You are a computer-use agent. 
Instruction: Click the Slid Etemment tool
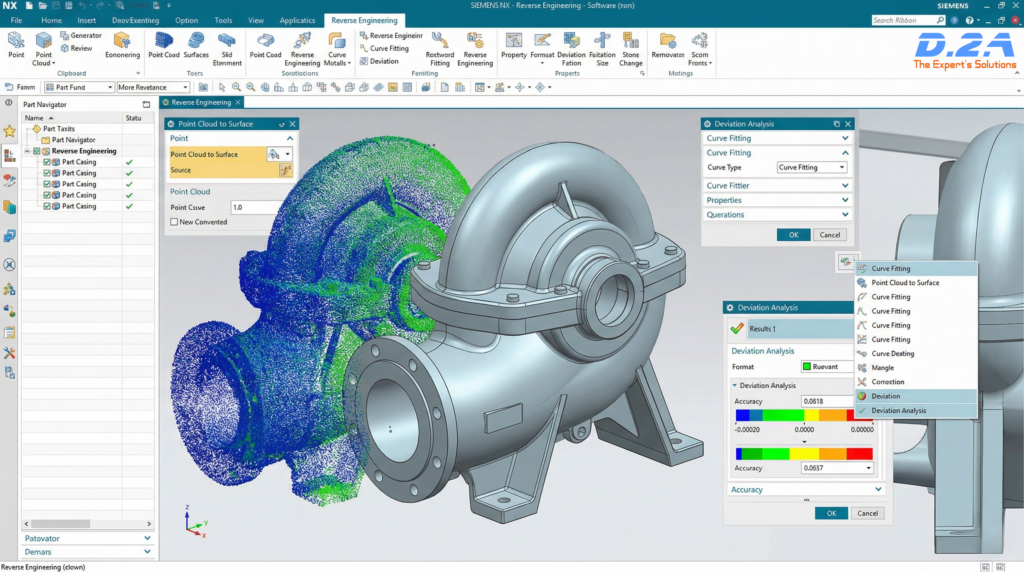coord(227,49)
